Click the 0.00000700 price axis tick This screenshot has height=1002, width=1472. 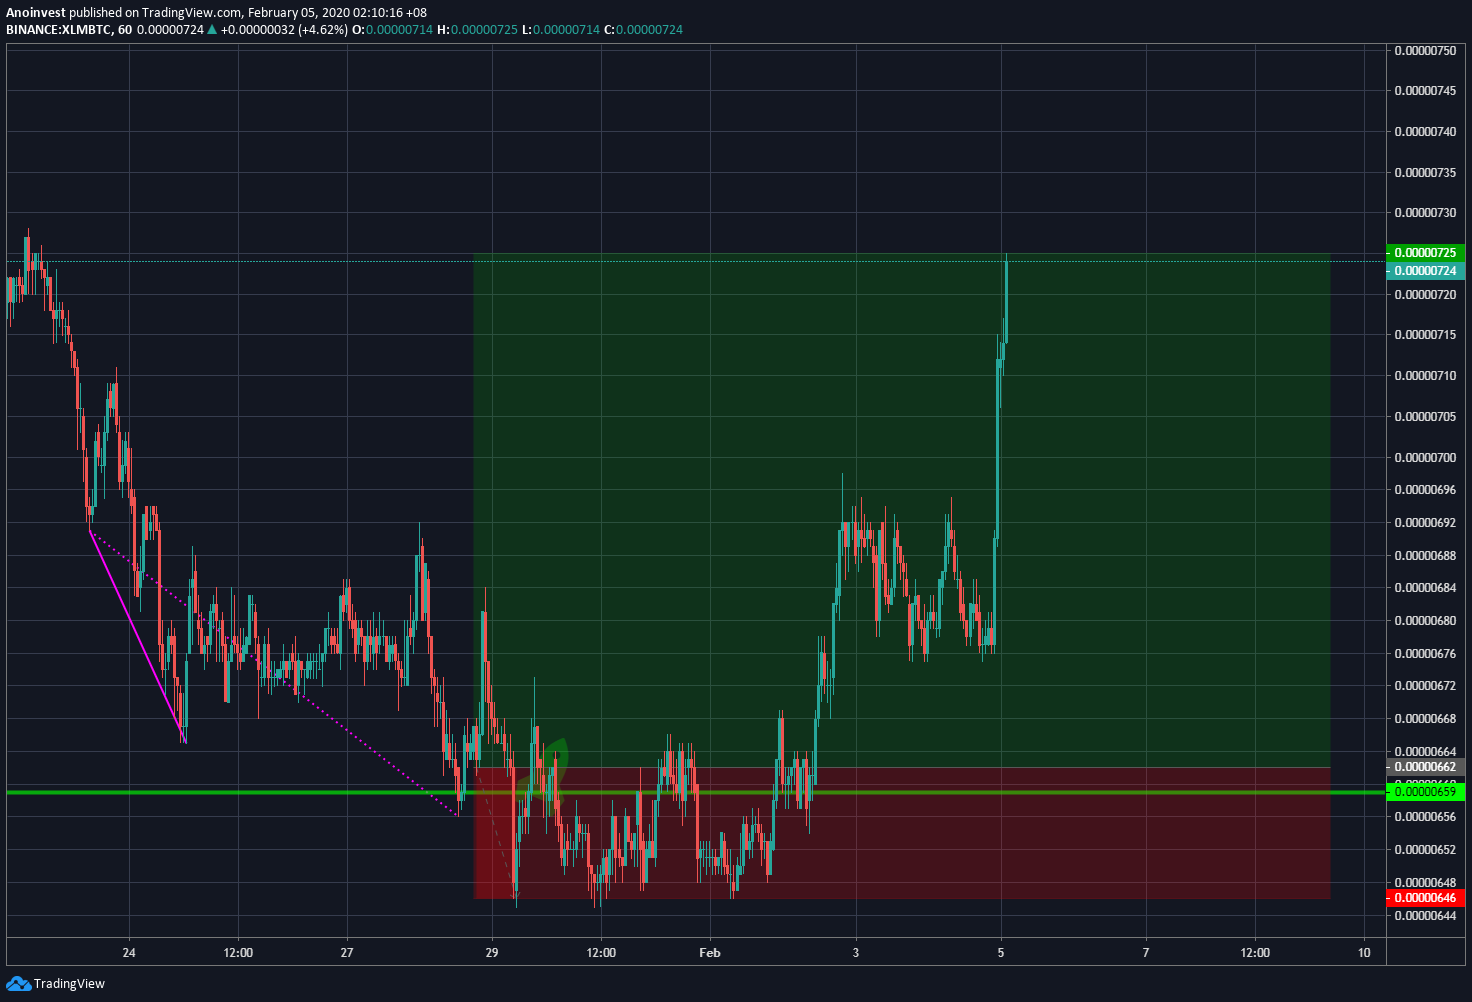click(1425, 457)
